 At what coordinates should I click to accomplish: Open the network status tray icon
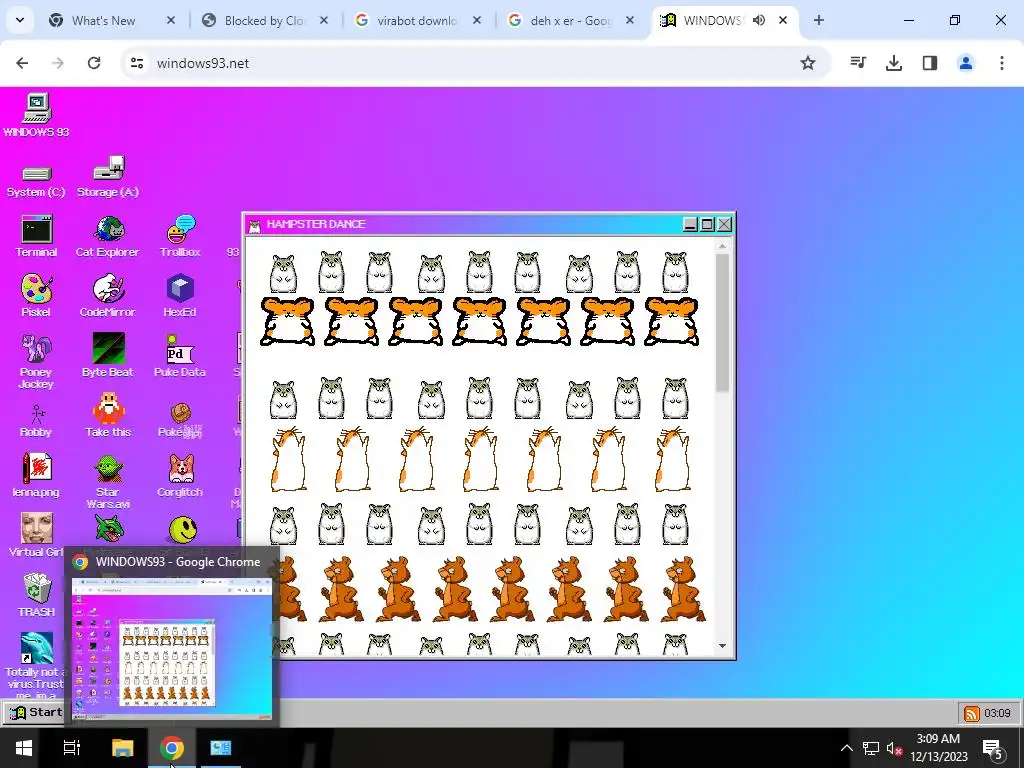coord(871,748)
